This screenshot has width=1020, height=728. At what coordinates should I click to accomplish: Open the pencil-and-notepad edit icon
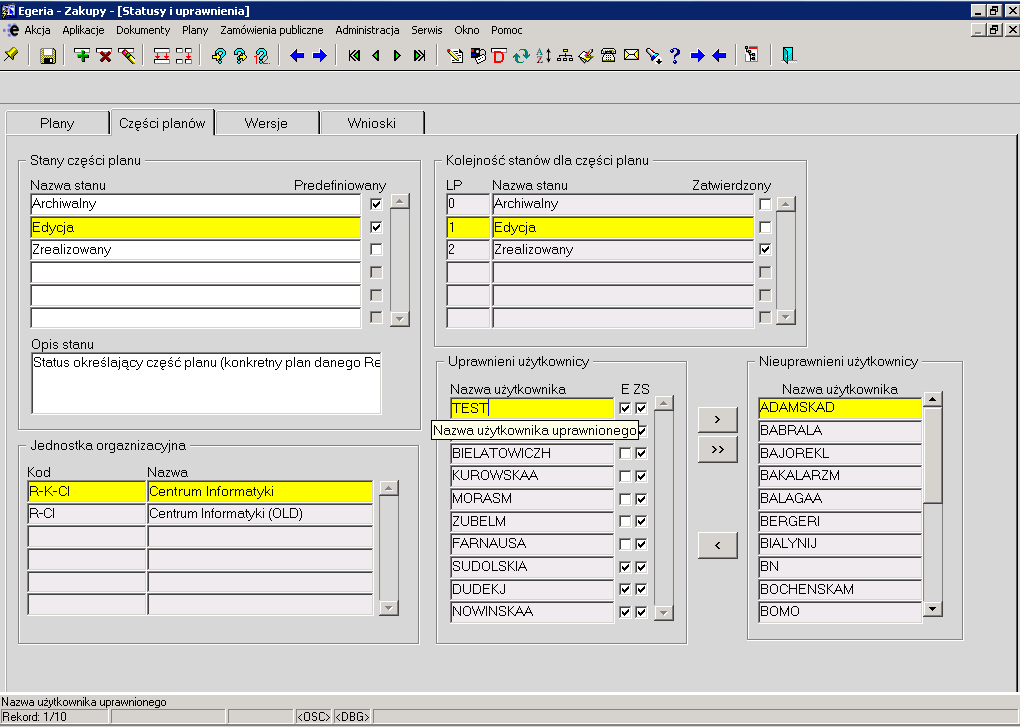455,55
